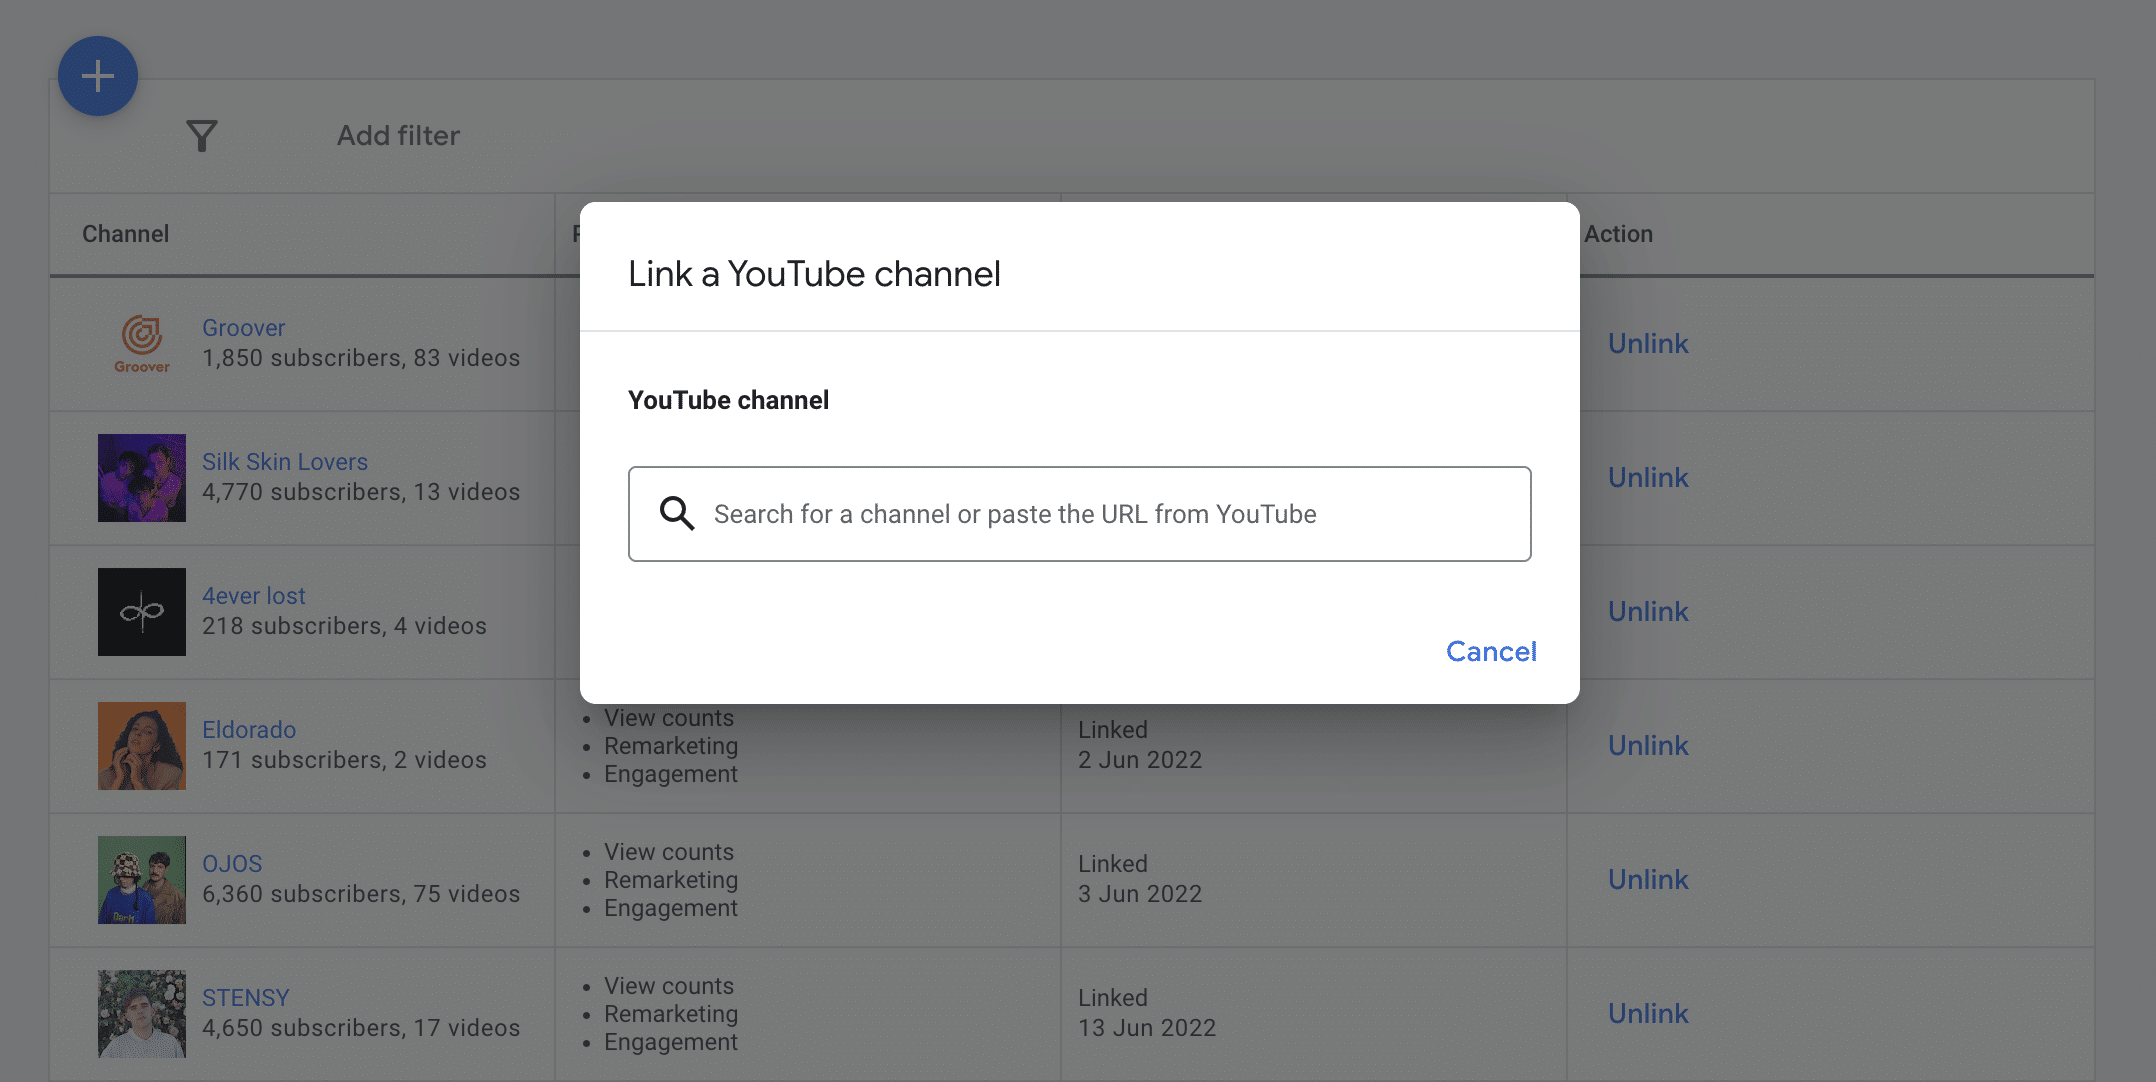Click View counts in the OJOS row
Viewport: 2156px width, 1082px height.
[x=669, y=852]
